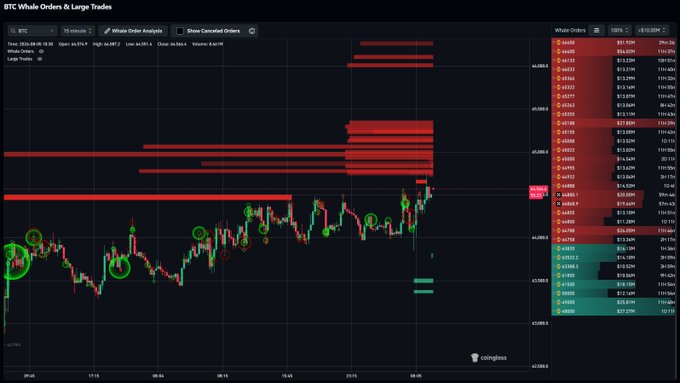Click the Binance icon on the 66133 order

(559, 60)
